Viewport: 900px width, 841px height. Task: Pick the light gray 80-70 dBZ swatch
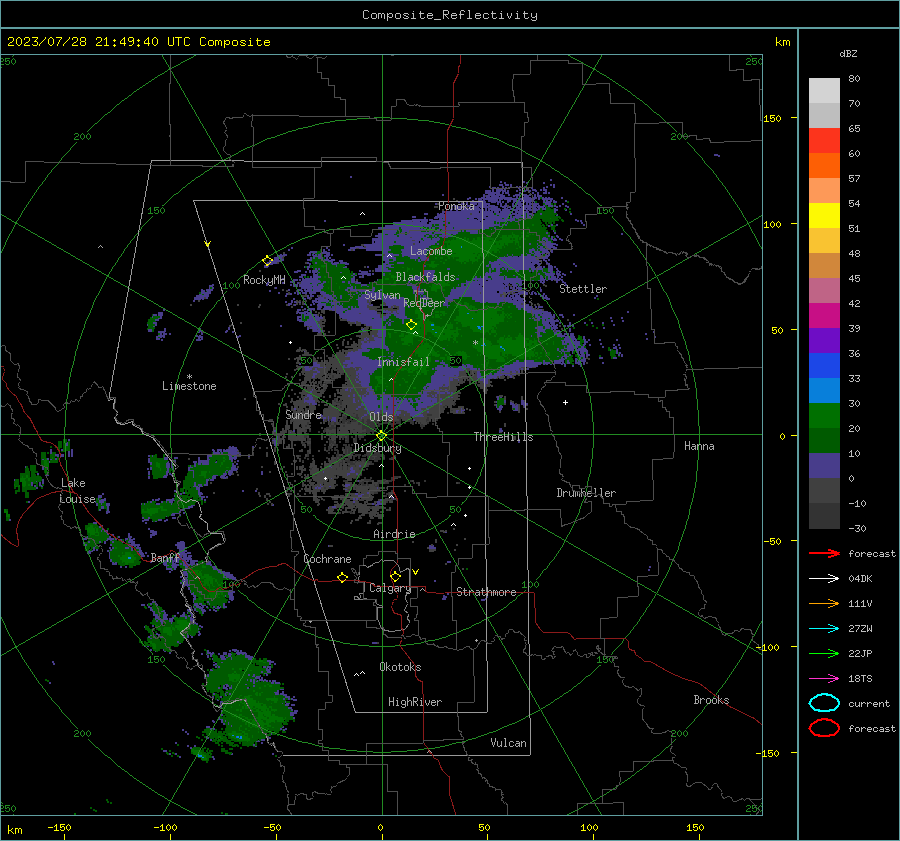[x=824, y=91]
